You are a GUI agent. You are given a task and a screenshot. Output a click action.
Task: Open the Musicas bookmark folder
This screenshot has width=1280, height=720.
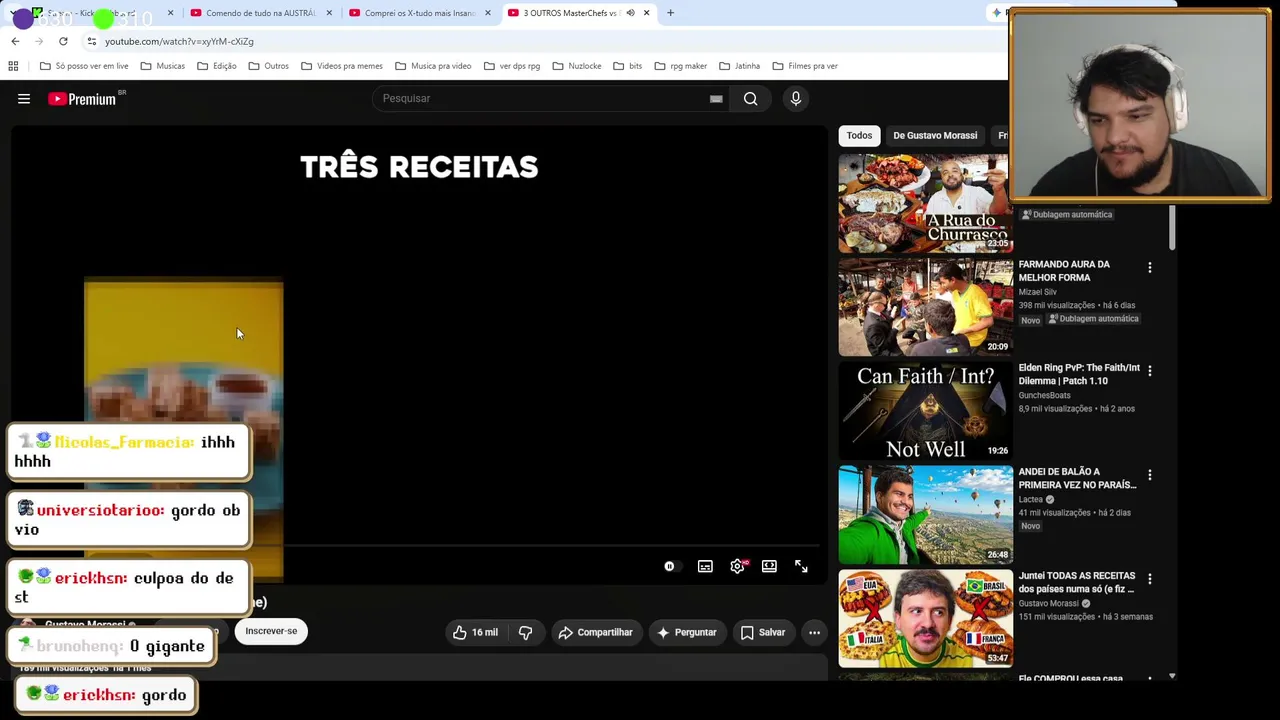[163, 66]
